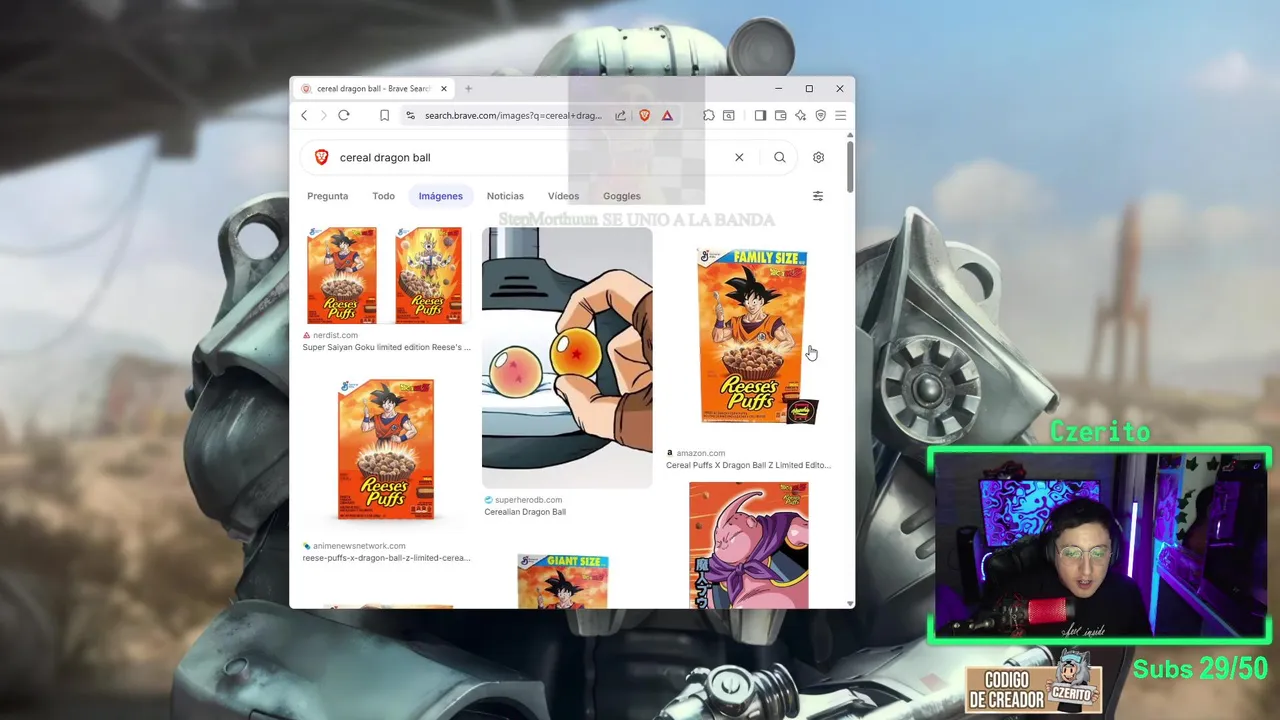The height and width of the screenshot is (720, 1280).
Task: Open image search filters icon
Action: tap(818, 196)
